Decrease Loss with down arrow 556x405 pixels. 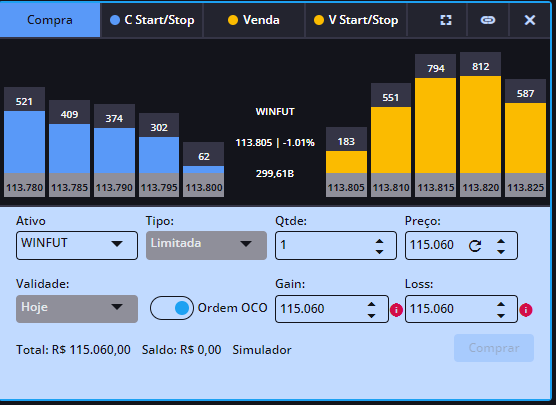point(501,315)
